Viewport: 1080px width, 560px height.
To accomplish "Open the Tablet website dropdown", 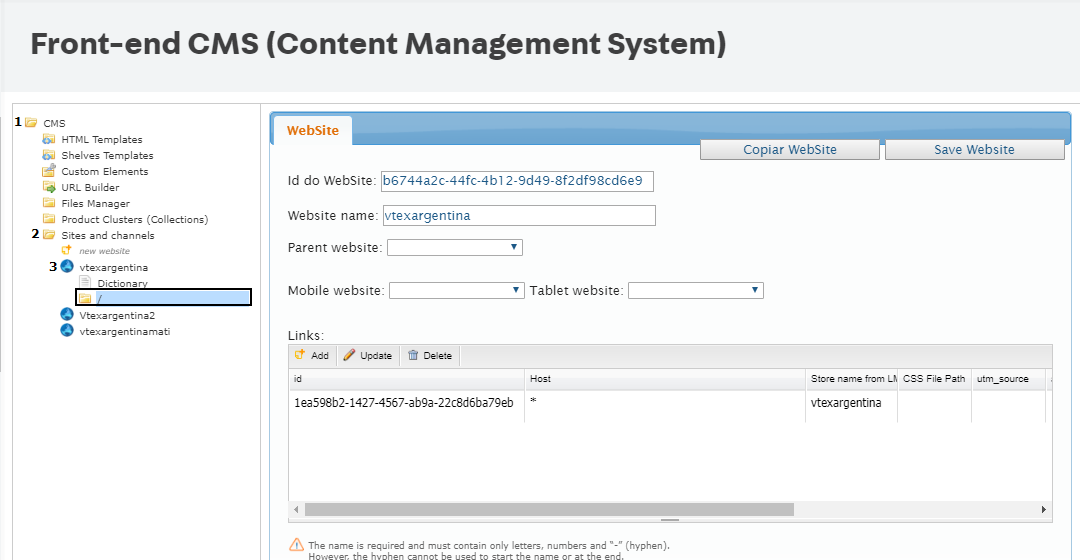I will pos(695,290).
